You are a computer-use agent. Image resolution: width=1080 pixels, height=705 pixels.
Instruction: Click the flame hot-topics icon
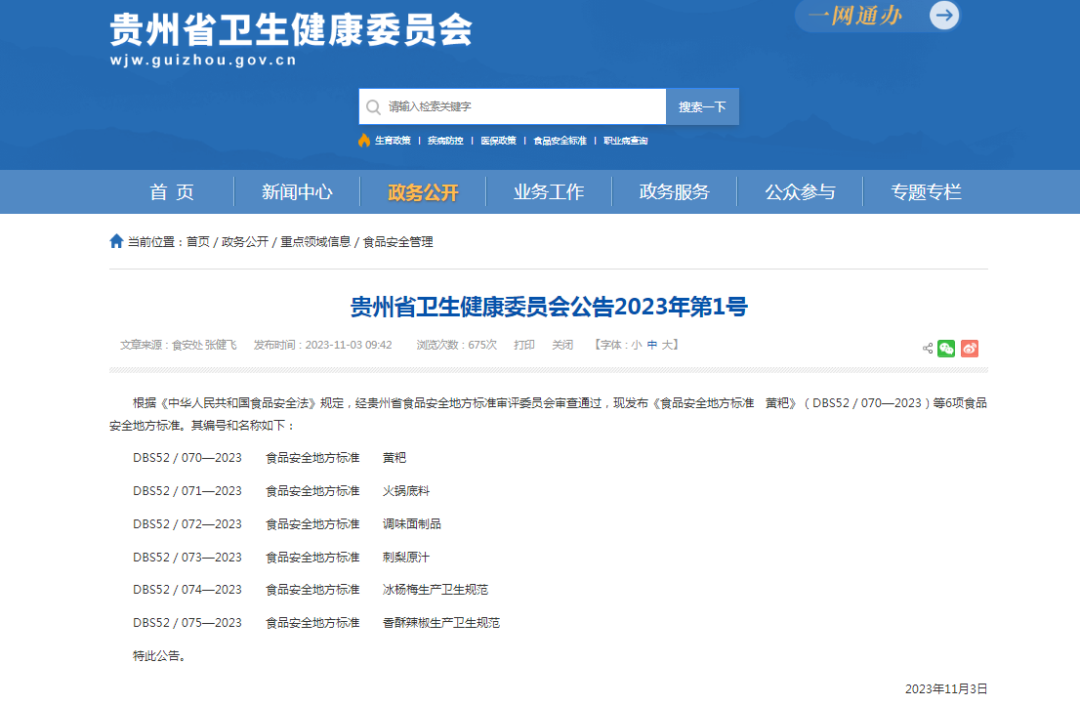[364, 140]
